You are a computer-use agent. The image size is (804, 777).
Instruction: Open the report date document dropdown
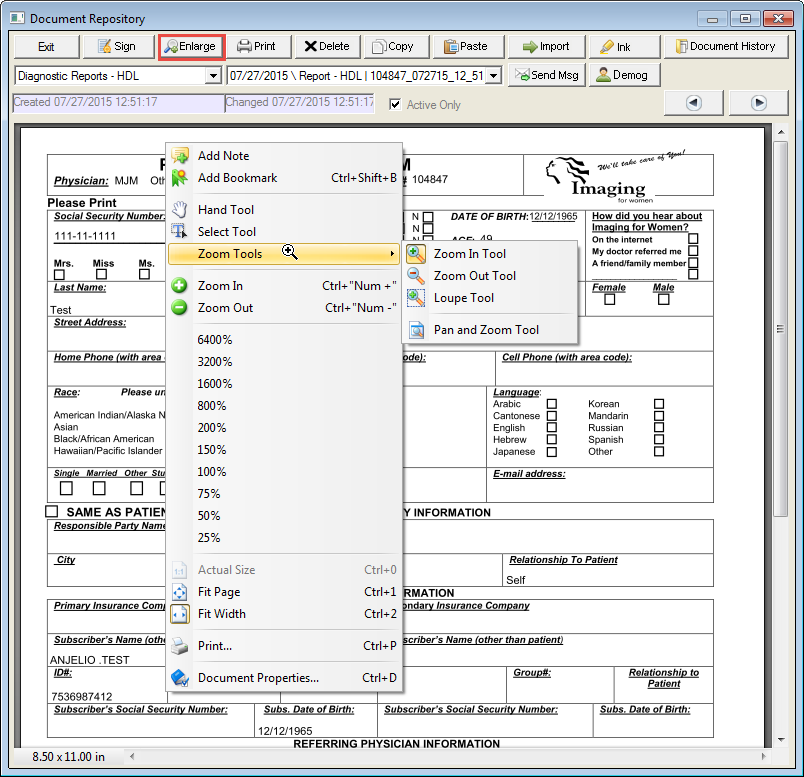492,76
